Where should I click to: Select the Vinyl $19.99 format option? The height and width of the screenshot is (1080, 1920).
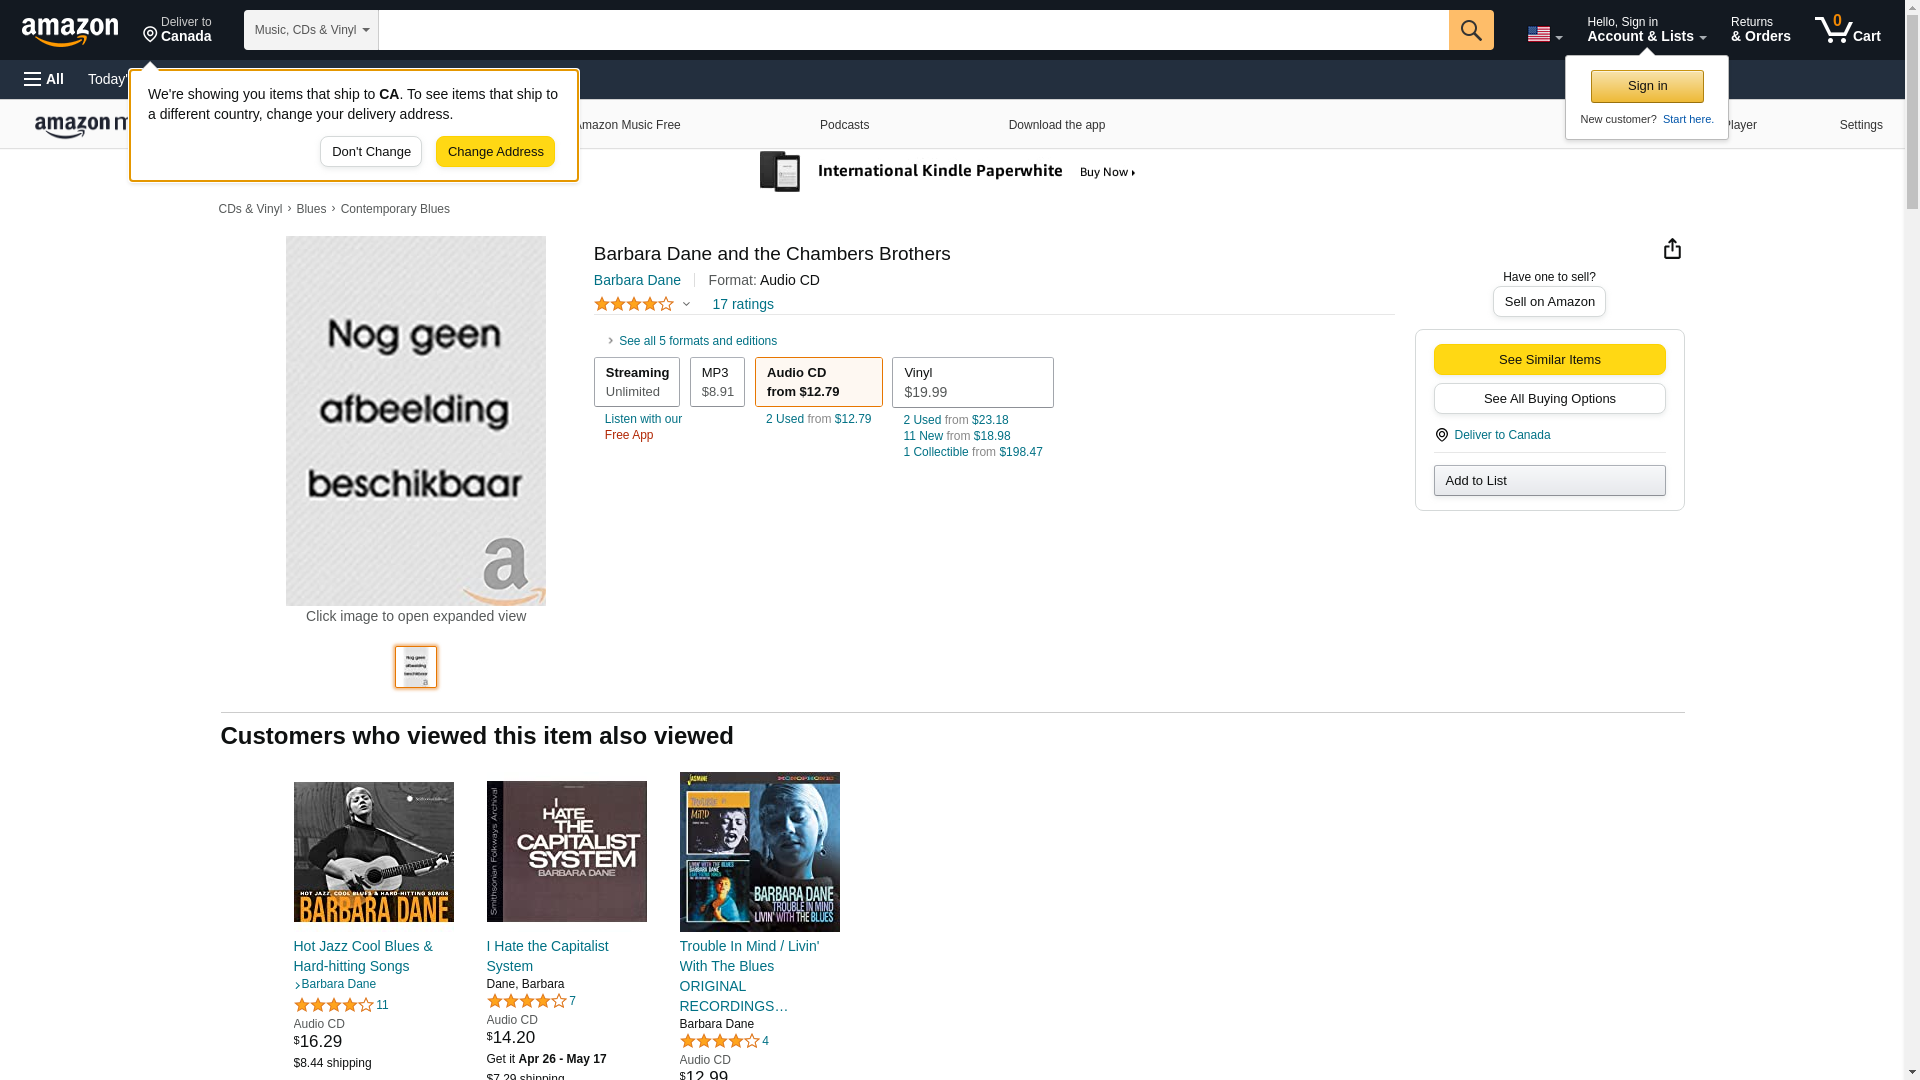point(972,382)
